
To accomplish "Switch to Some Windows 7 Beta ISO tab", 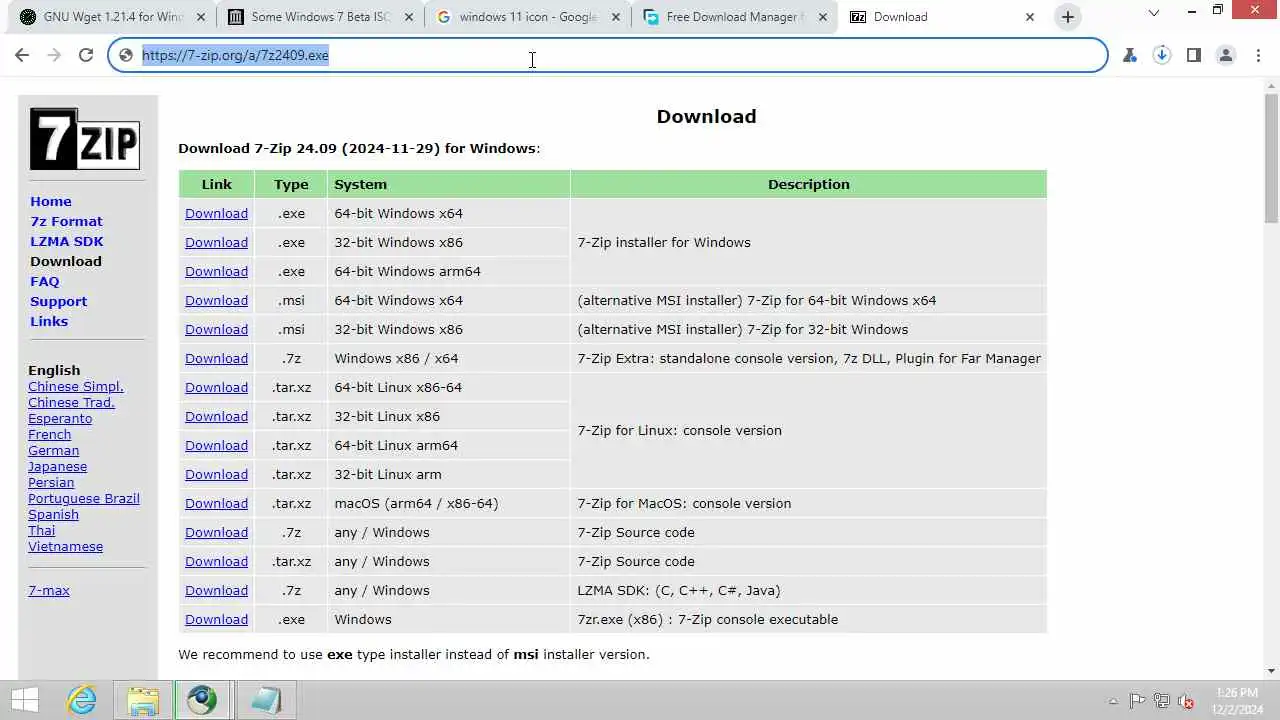I will point(318,17).
